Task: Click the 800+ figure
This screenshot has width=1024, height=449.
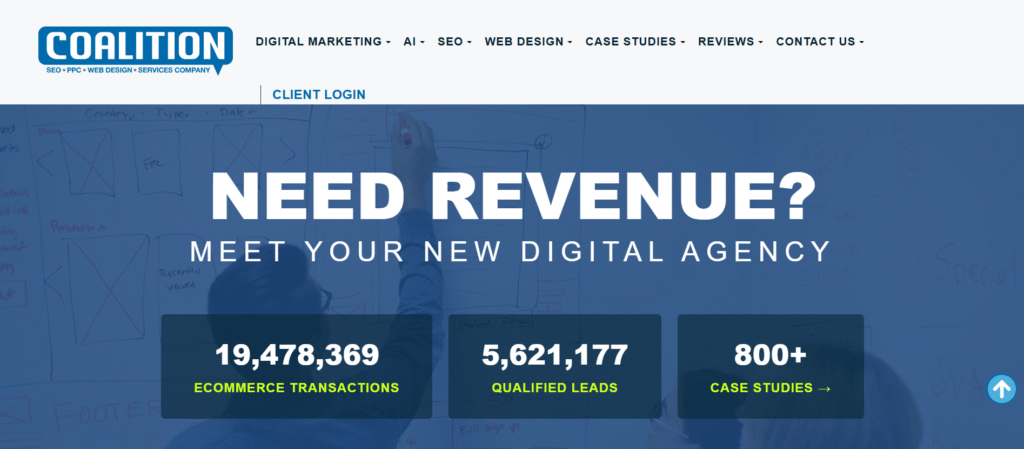Action: point(770,354)
